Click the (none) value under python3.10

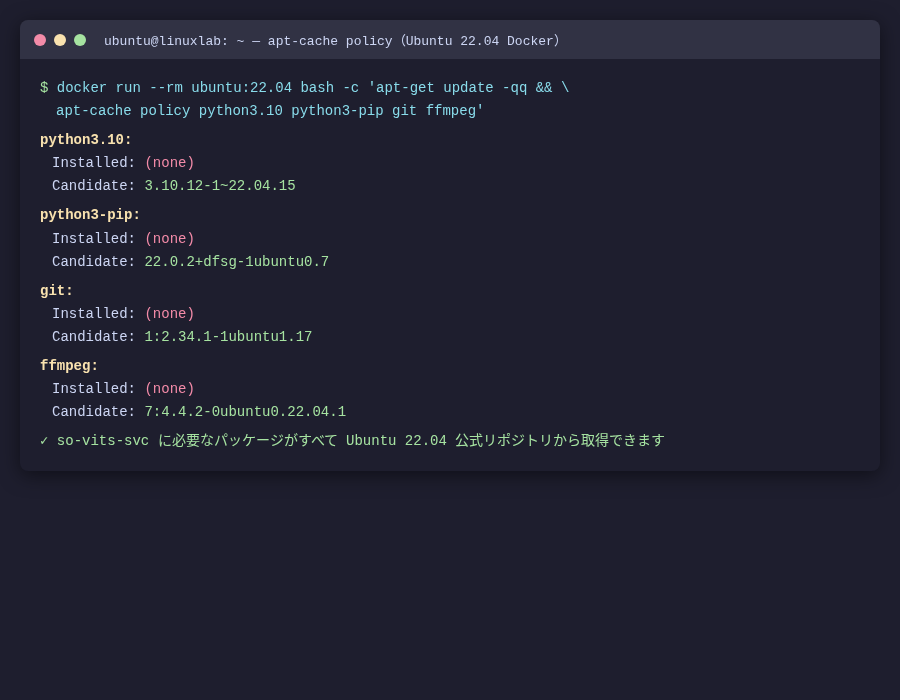(x=169, y=163)
